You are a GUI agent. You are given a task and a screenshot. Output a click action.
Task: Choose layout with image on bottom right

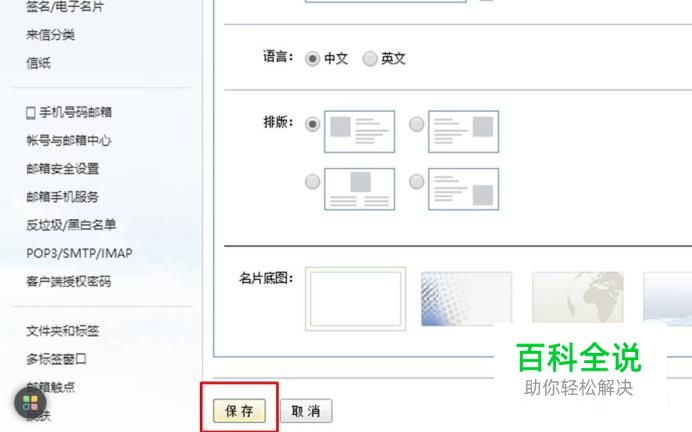463,189
